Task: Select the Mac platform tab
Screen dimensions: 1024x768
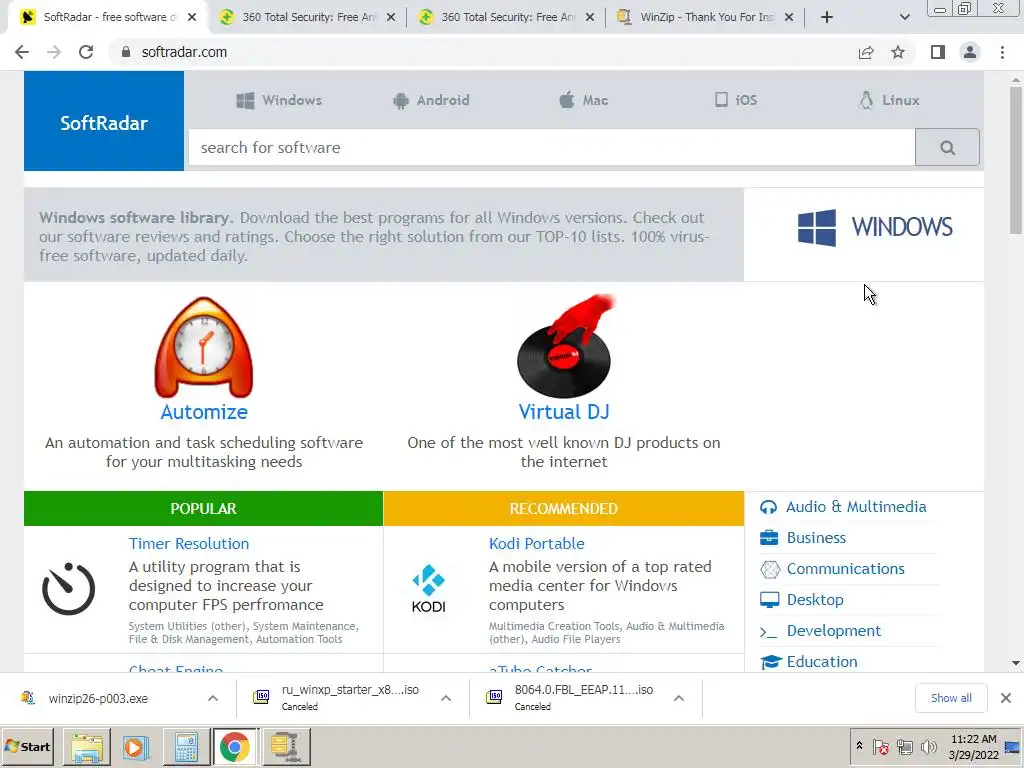Action: 583,101
